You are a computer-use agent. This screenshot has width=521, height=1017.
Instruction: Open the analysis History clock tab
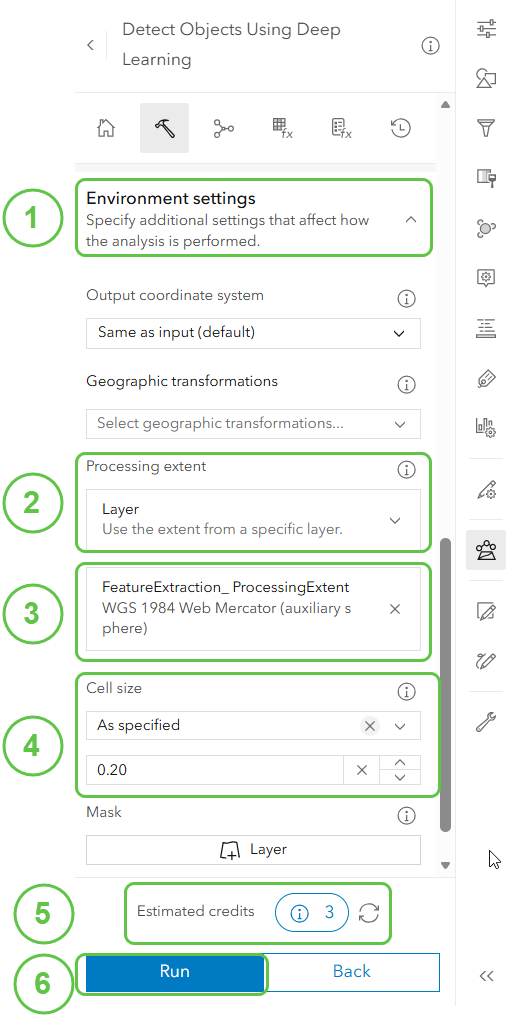(x=401, y=128)
